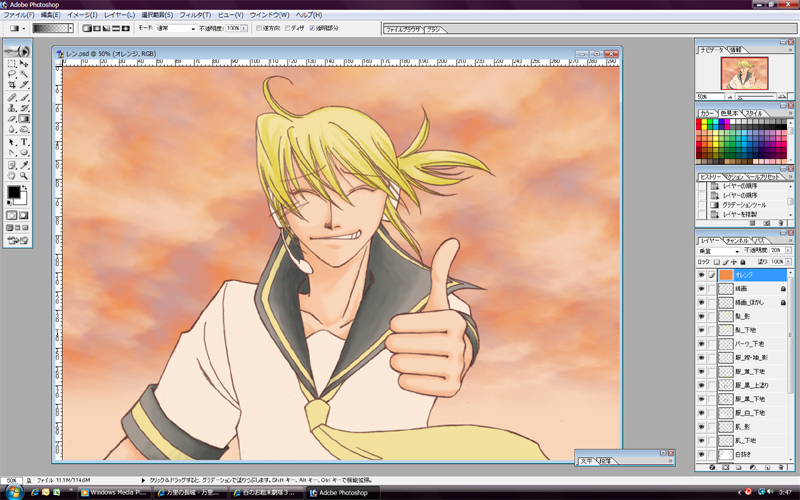Enable the 逆方向 checkbox
Viewport: 800px width, 500px height.
260,29
